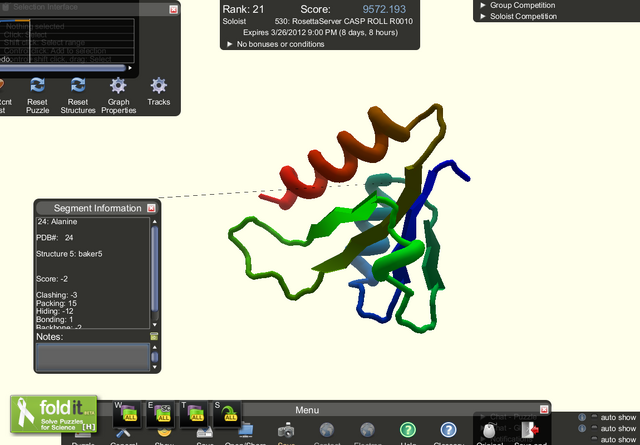Click info icon beside Chat - Puzzle auto show
The width and height of the screenshot is (640, 445).
tap(582, 417)
